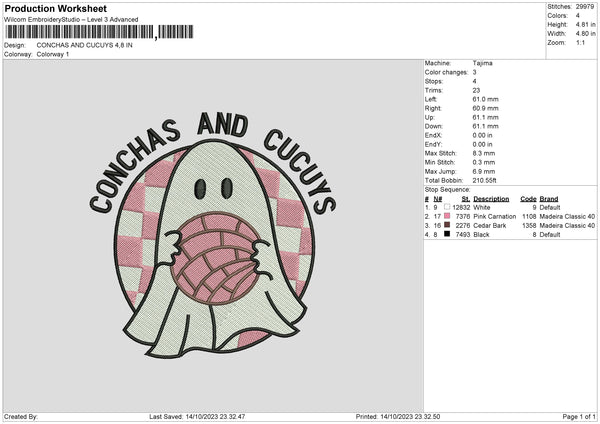Click the stitch count '12832' in stop 1
The height and width of the screenshot is (424, 600).
coord(461,207)
